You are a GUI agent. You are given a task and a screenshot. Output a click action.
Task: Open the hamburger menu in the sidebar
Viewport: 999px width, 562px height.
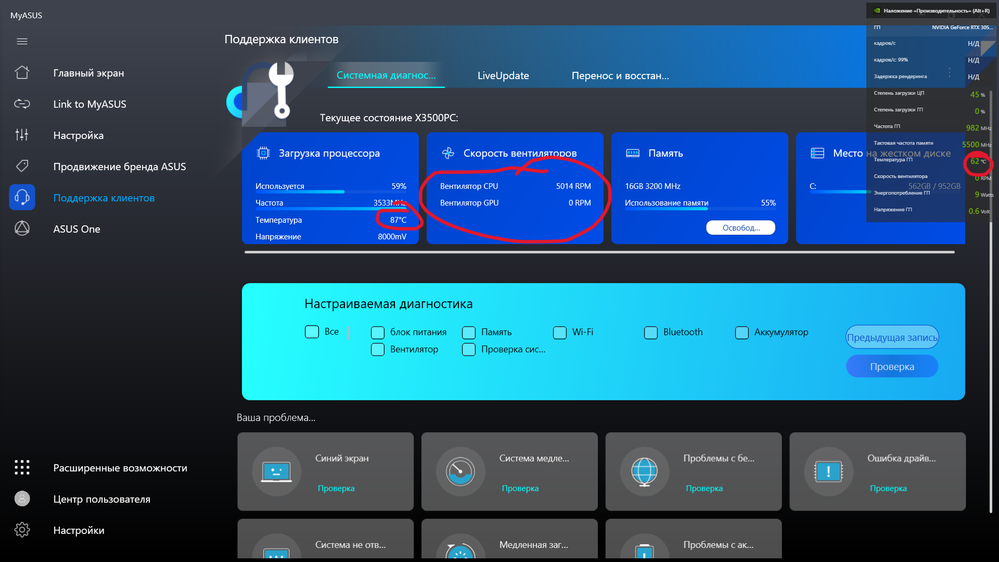pyautogui.click(x=22, y=41)
